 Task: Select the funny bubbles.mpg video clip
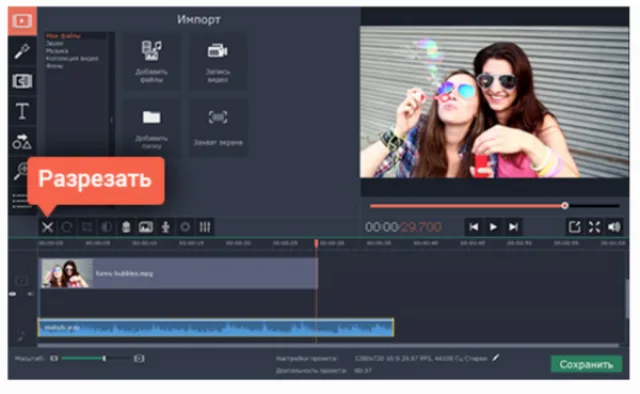tap(178, 273)
